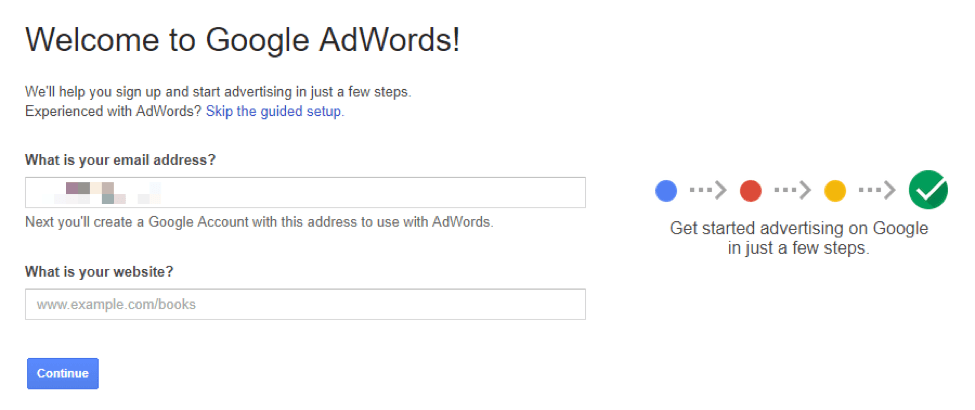975x410 pixels.
Task: Click the green checkmark icon
Action: click(928, 190)
